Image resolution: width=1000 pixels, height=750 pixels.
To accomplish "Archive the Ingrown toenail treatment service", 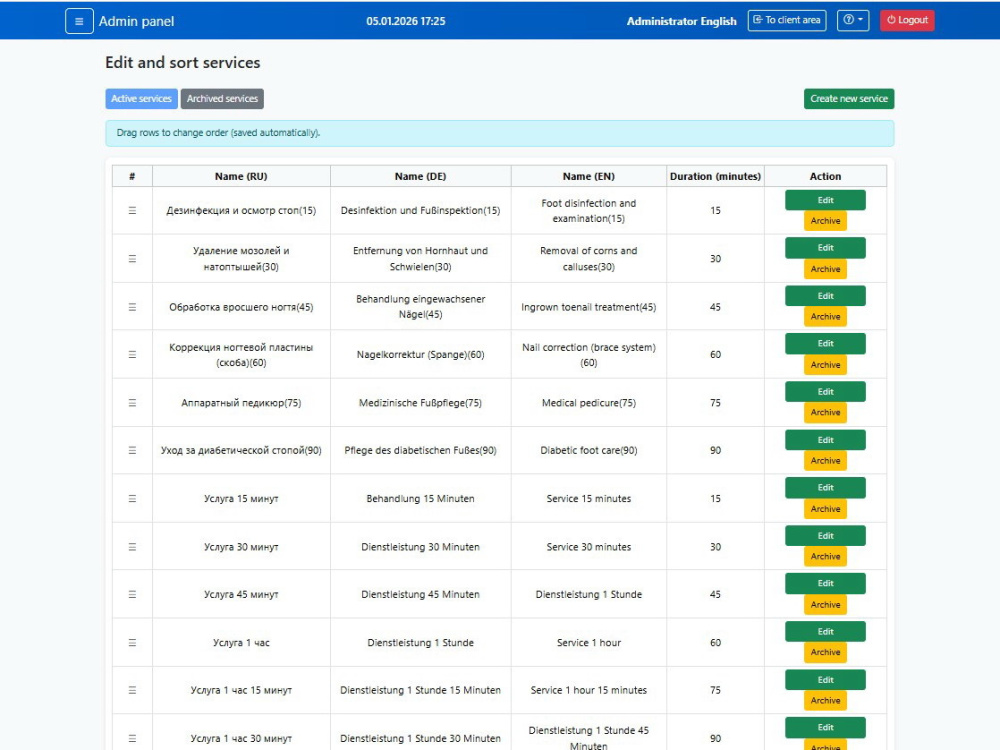I will (x=825, y=317).
